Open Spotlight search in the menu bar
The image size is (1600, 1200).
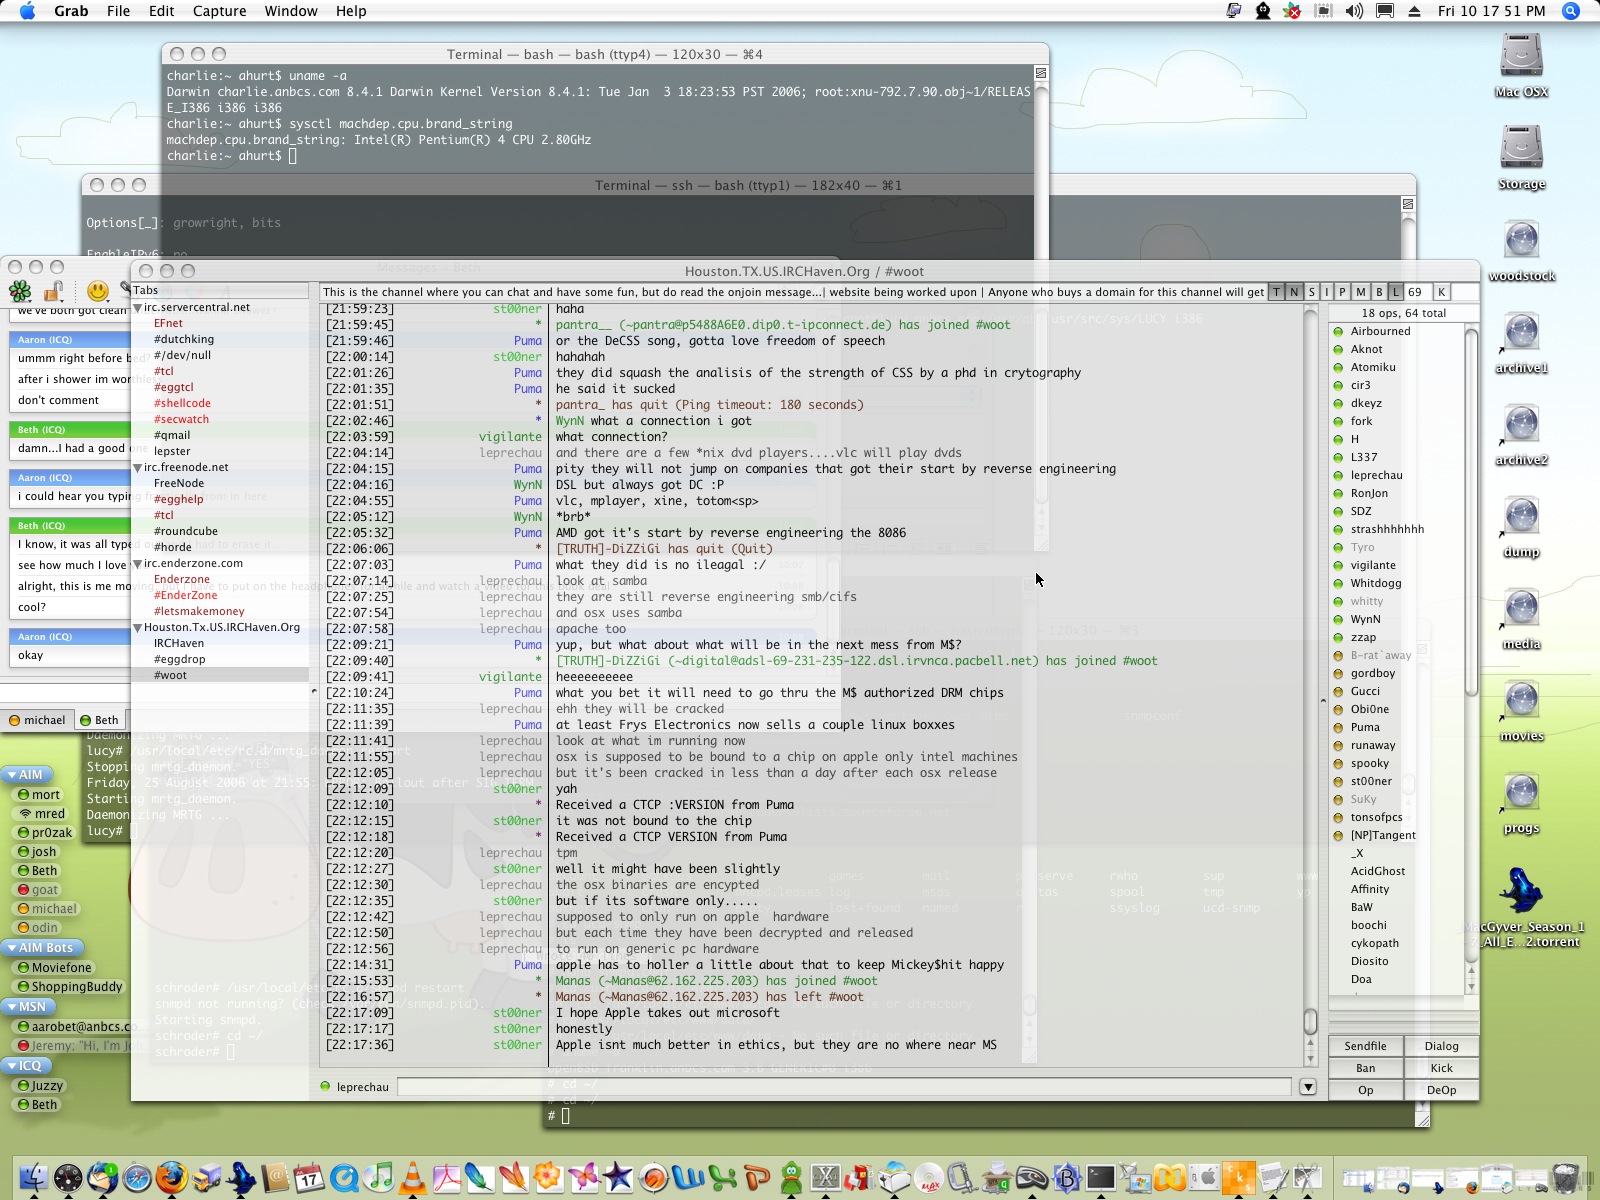1571,11
